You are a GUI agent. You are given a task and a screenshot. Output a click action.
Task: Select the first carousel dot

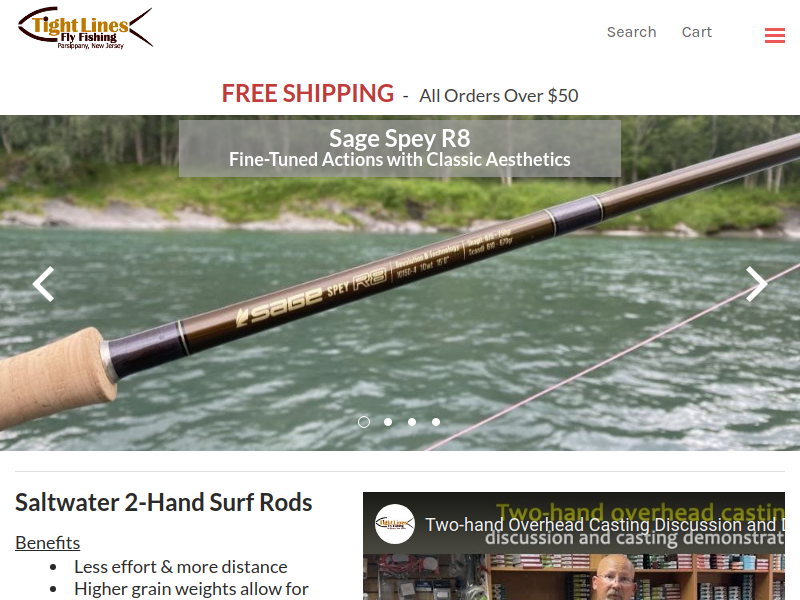pos(364,422)
